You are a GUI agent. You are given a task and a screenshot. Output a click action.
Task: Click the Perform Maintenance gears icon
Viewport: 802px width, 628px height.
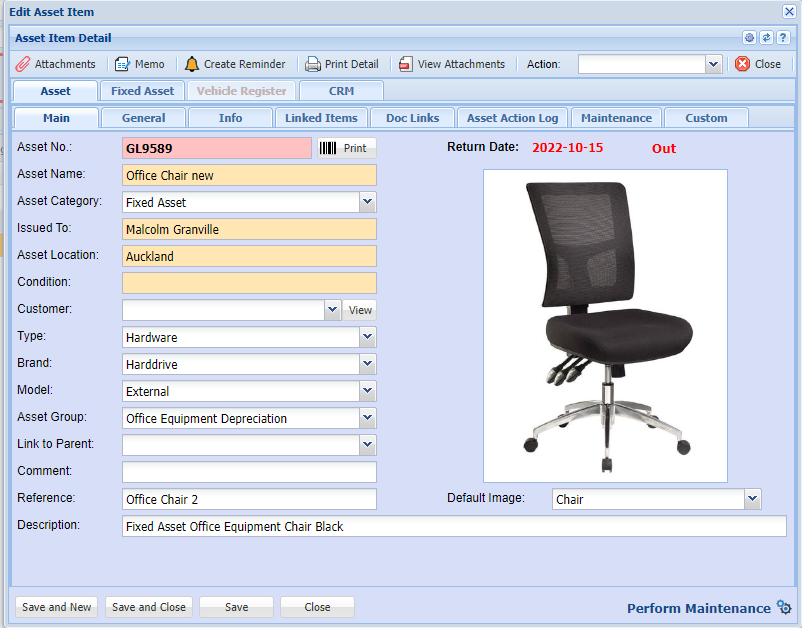point(783,608)
